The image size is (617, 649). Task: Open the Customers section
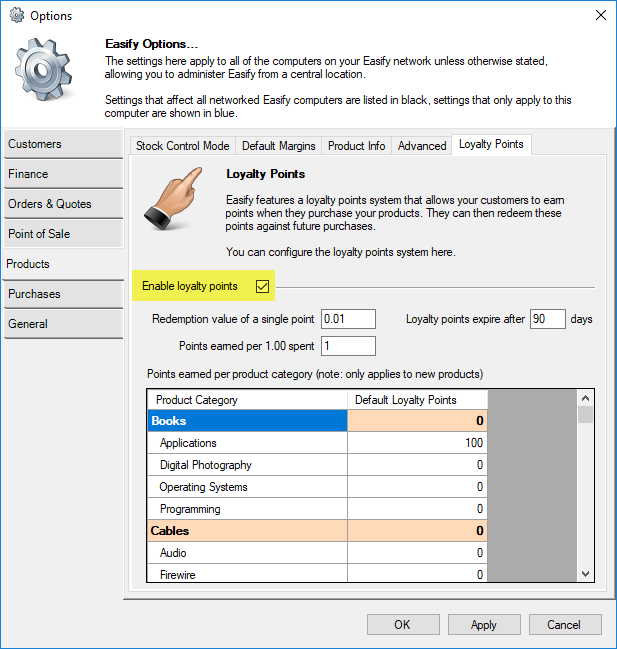pyautogui.click(x=63, y=144)
